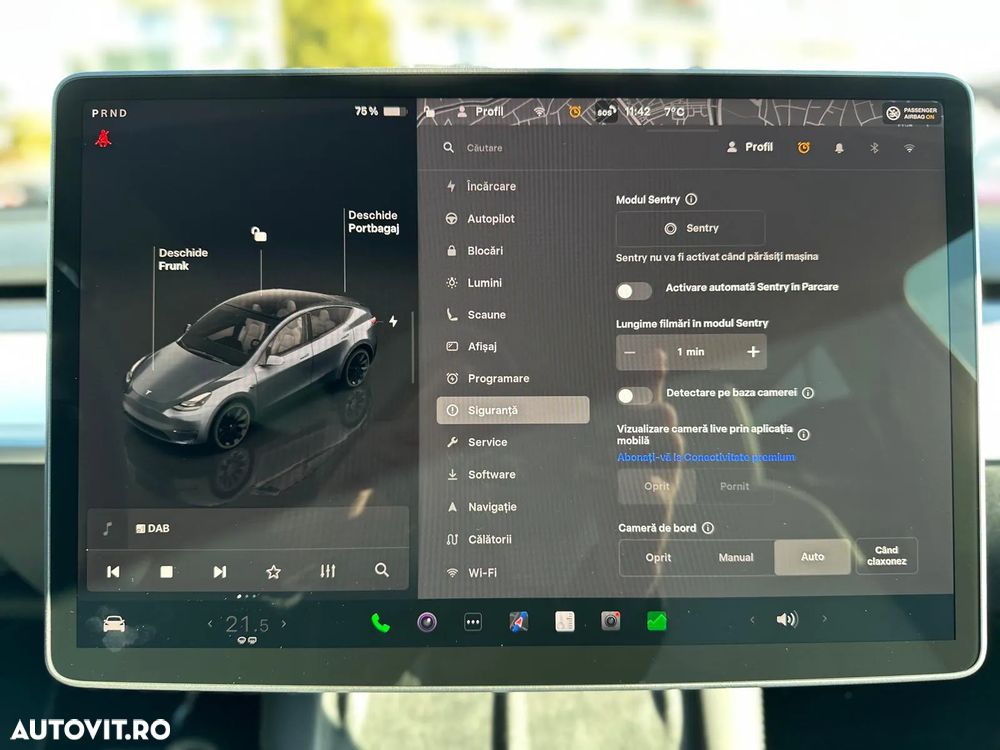The height and width of the screenshot is (750, 1000).
Task: Open the media equalizer sliders icon
Action: coord(327,571)
